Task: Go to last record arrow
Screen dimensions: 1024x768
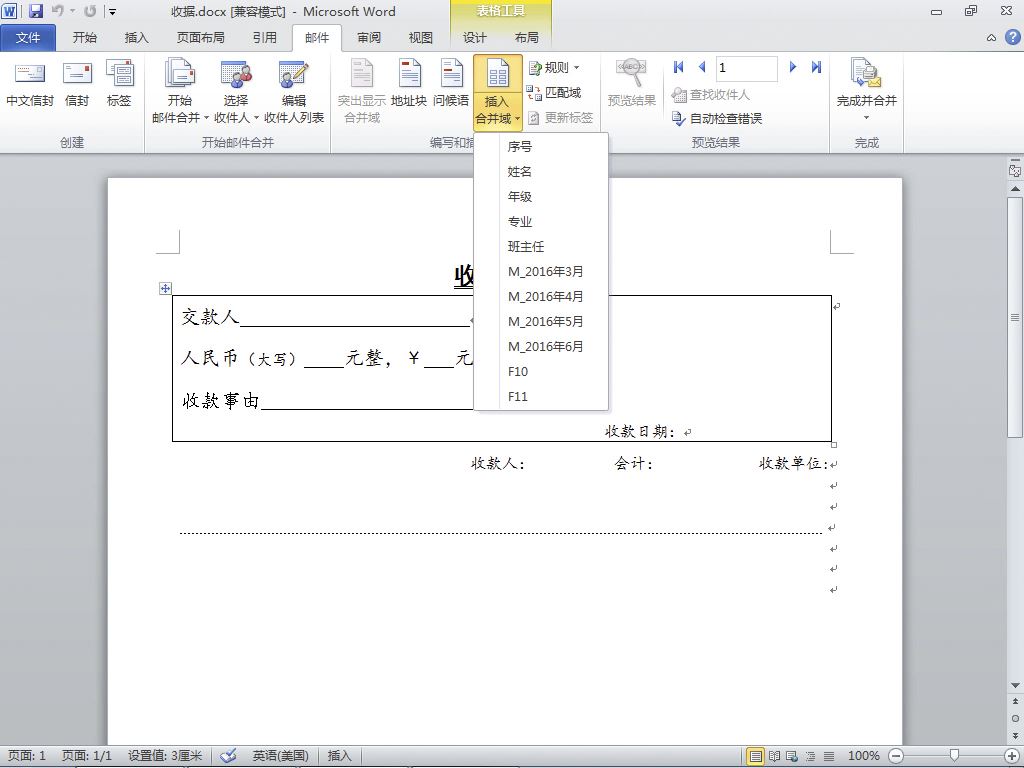Action: 816,67
